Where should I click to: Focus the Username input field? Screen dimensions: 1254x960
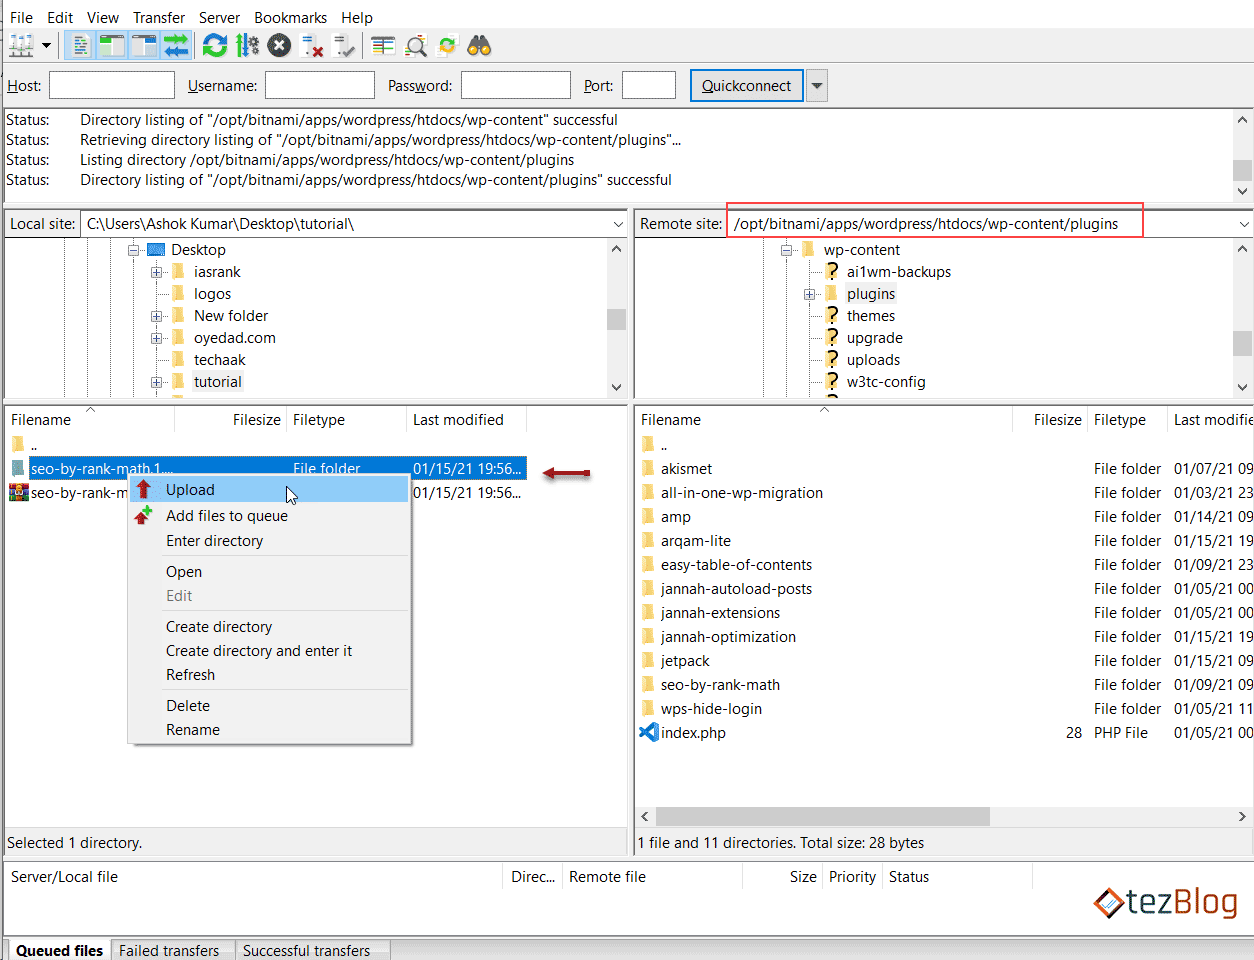[x=320, y=85]
